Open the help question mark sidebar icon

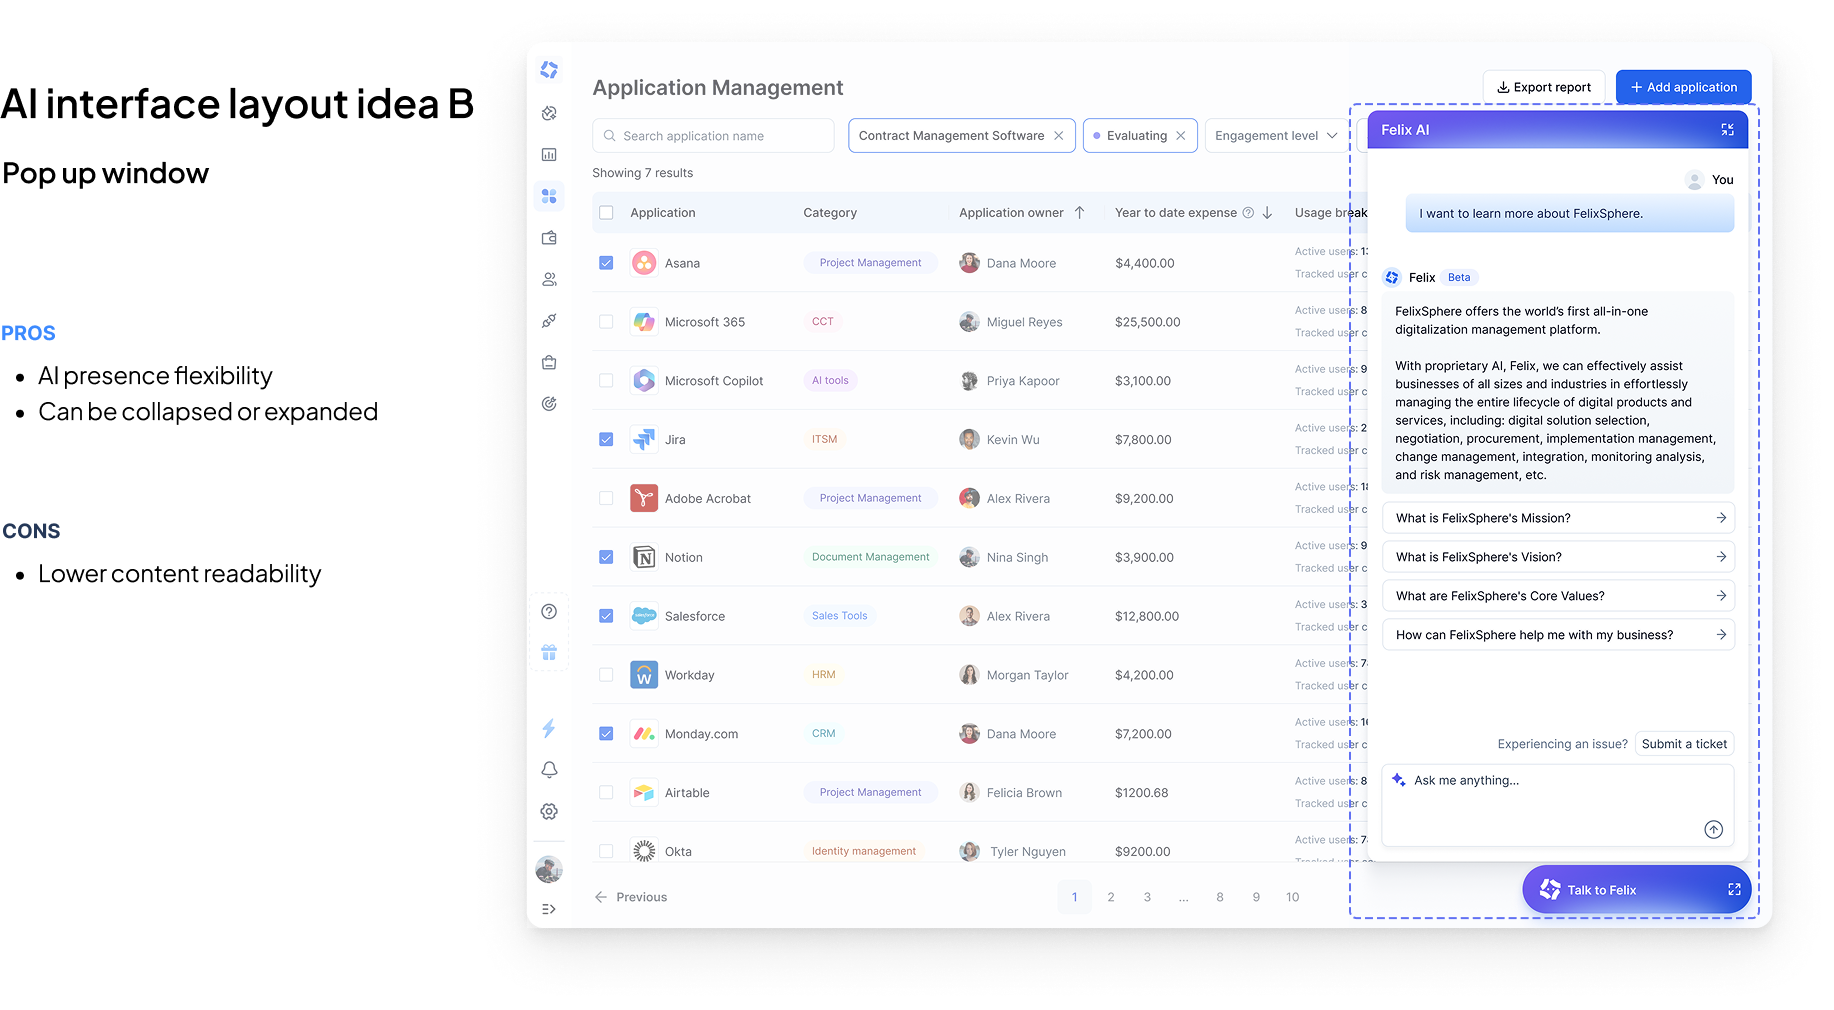click(x=549, y=612)
